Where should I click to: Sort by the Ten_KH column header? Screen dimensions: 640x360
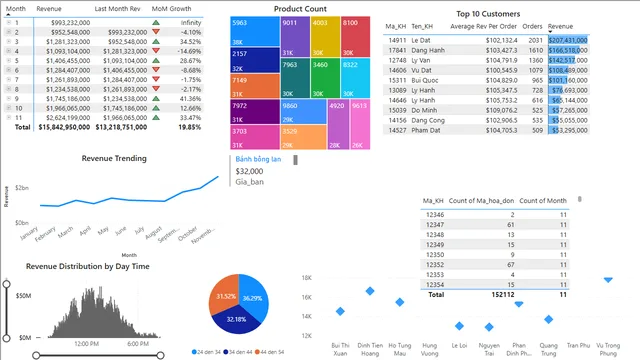(x=422, y=26)
